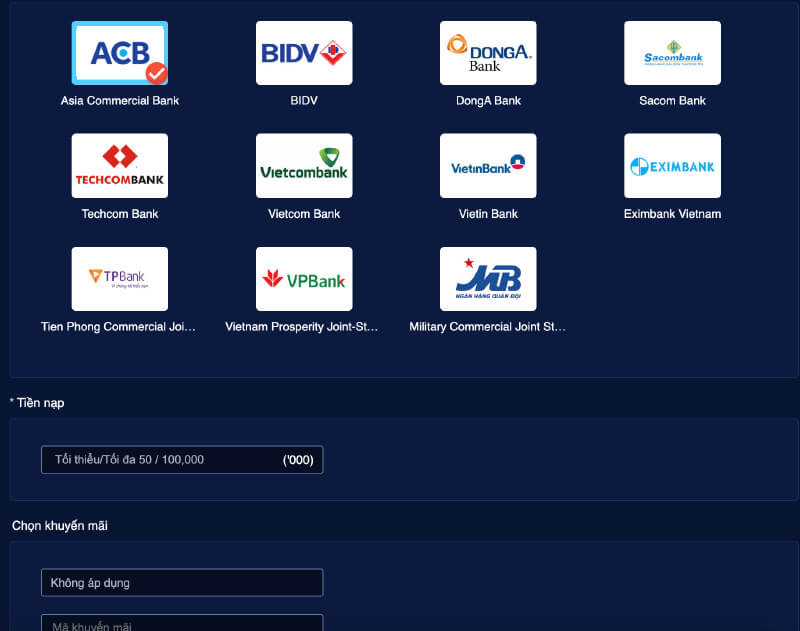Select the Vietcombank logo tile
Screen dimensions: 800x631
(304, 166)
